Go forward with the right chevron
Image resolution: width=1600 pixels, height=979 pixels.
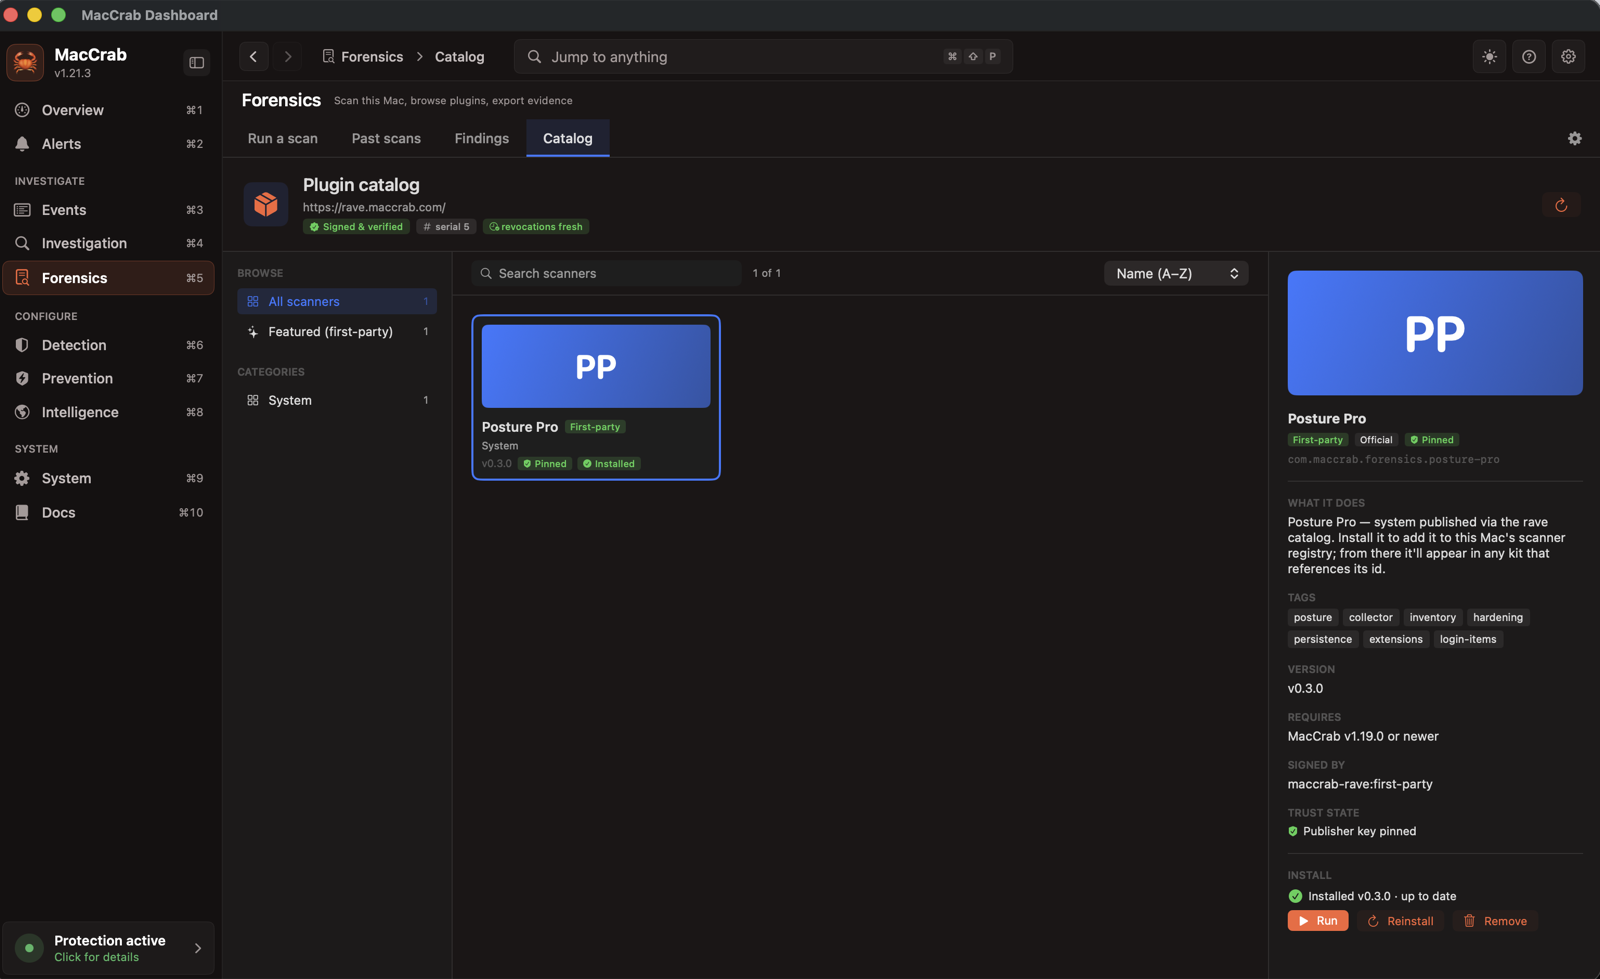pyautogui.click(x=288, y=57)
